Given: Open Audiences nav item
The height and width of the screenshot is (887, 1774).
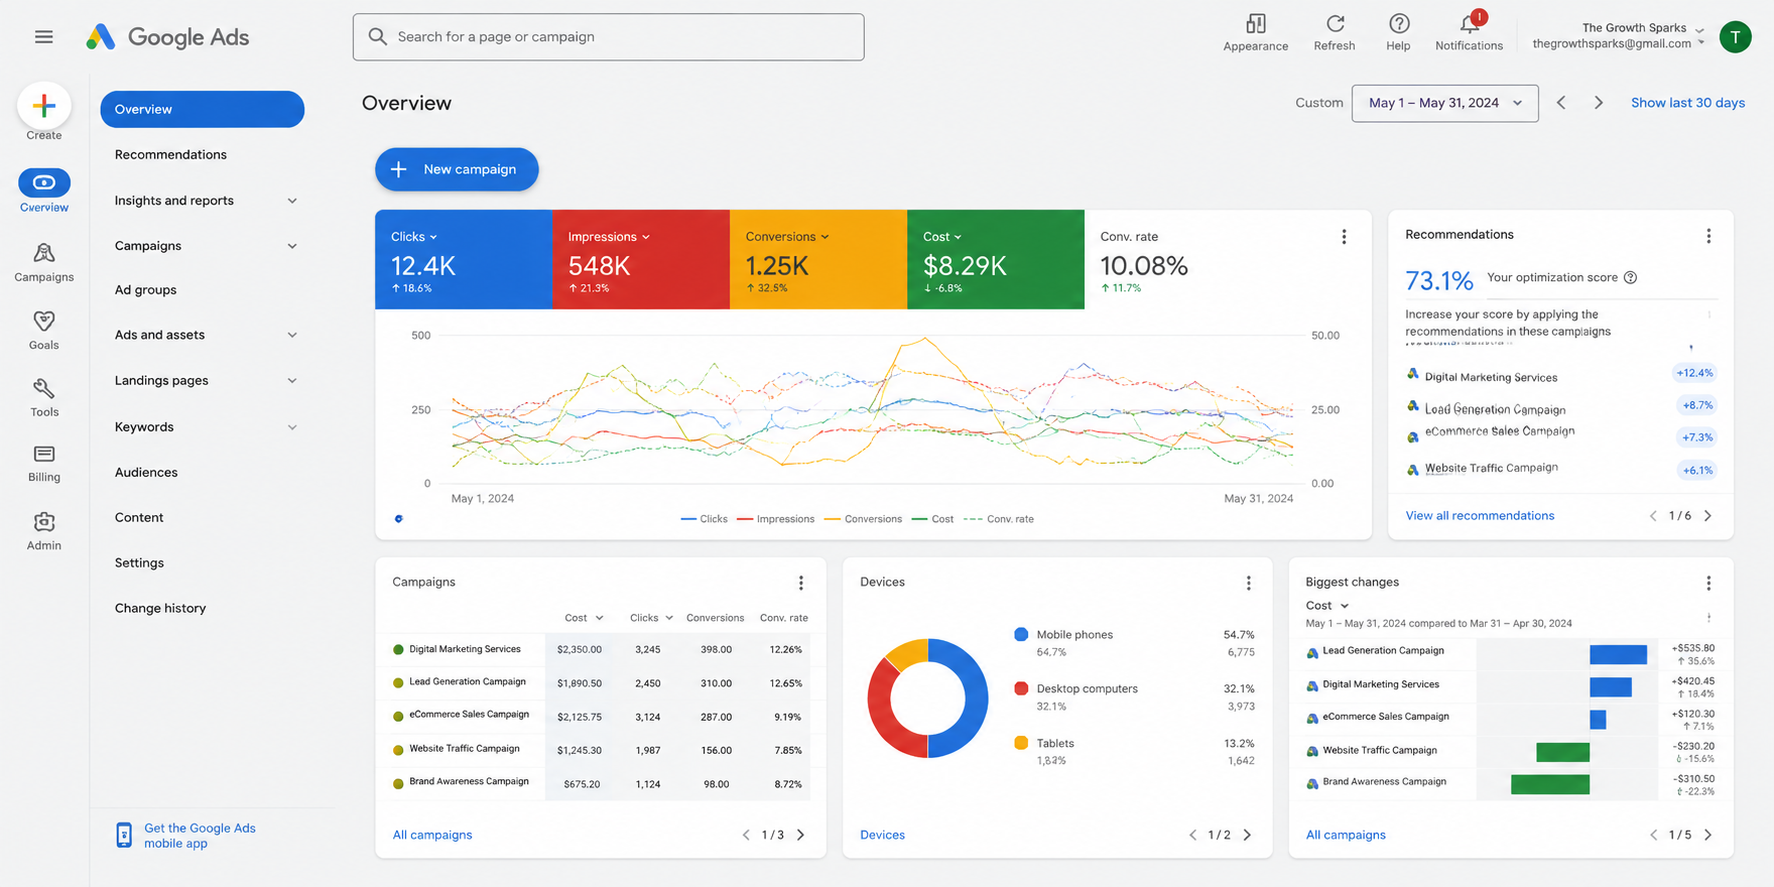Looking at the screenshot, I should click(146, 472).
